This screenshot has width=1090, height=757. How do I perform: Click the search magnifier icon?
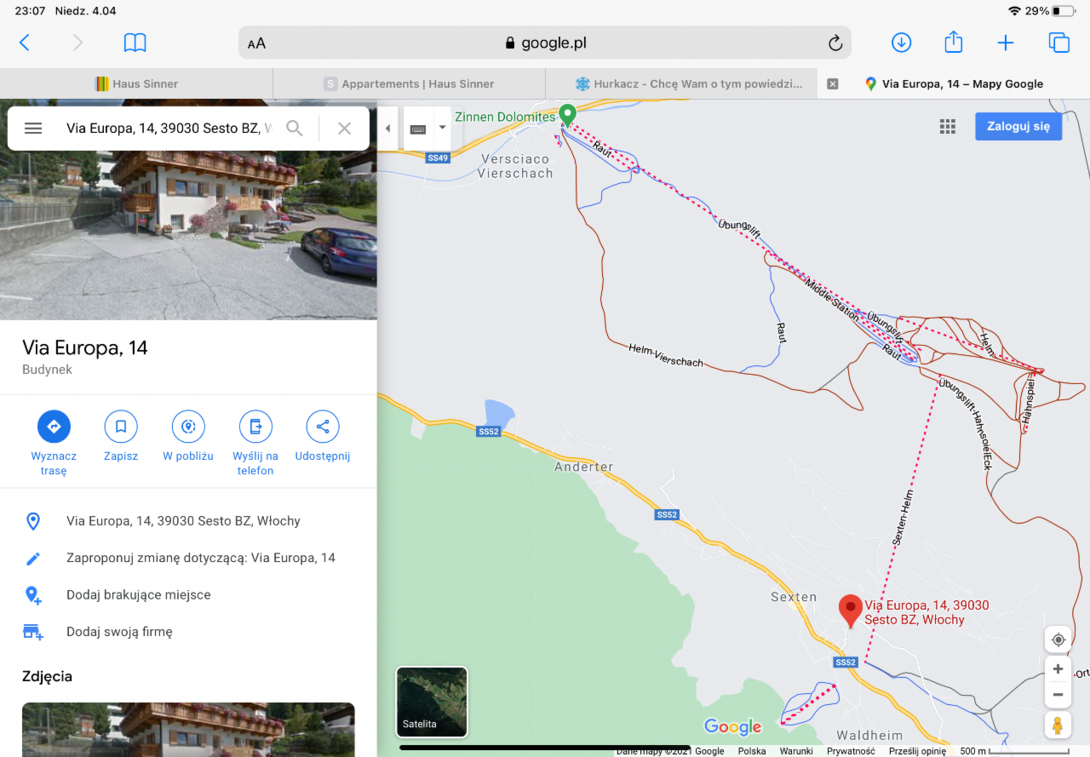click(x=295, y=128)
